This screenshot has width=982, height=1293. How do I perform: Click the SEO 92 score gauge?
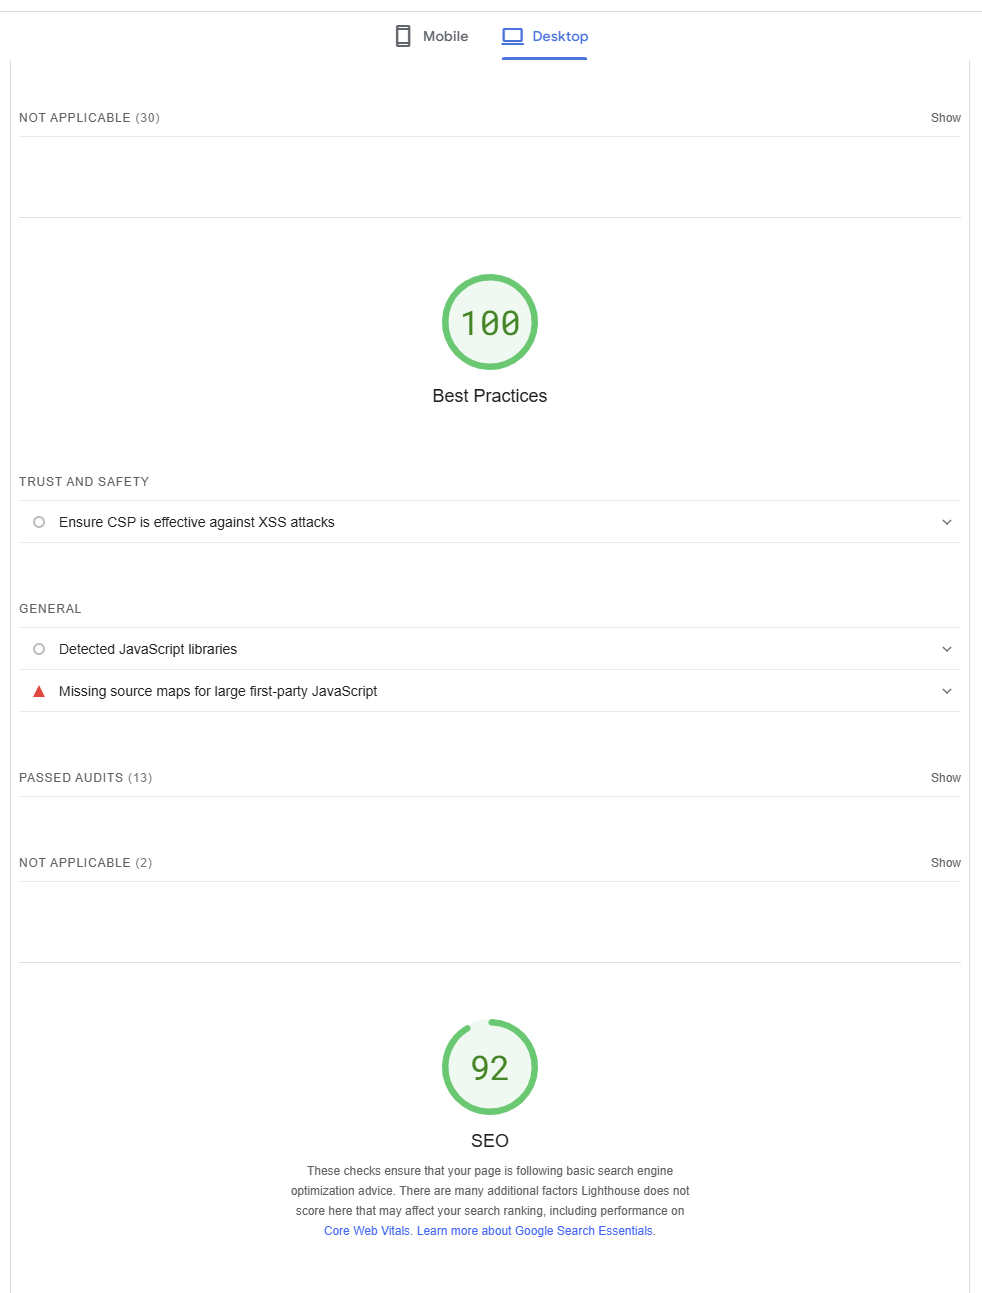pyautogui.click(x=490, y=1067)
